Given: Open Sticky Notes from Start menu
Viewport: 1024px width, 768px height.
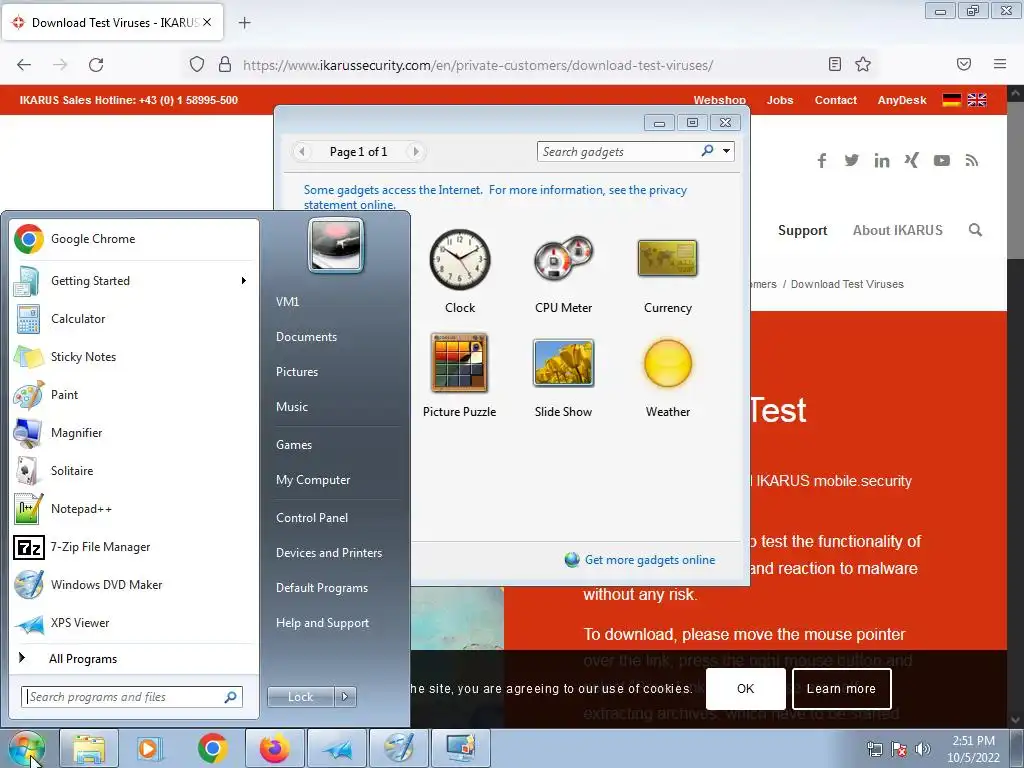Looking at the screenshot, I should [134, 357].
